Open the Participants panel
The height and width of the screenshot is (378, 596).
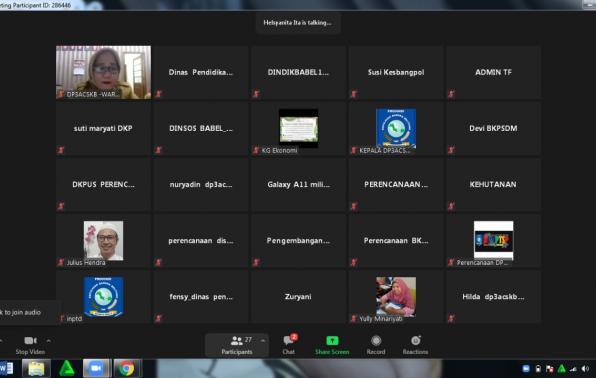tap(236, 345)
